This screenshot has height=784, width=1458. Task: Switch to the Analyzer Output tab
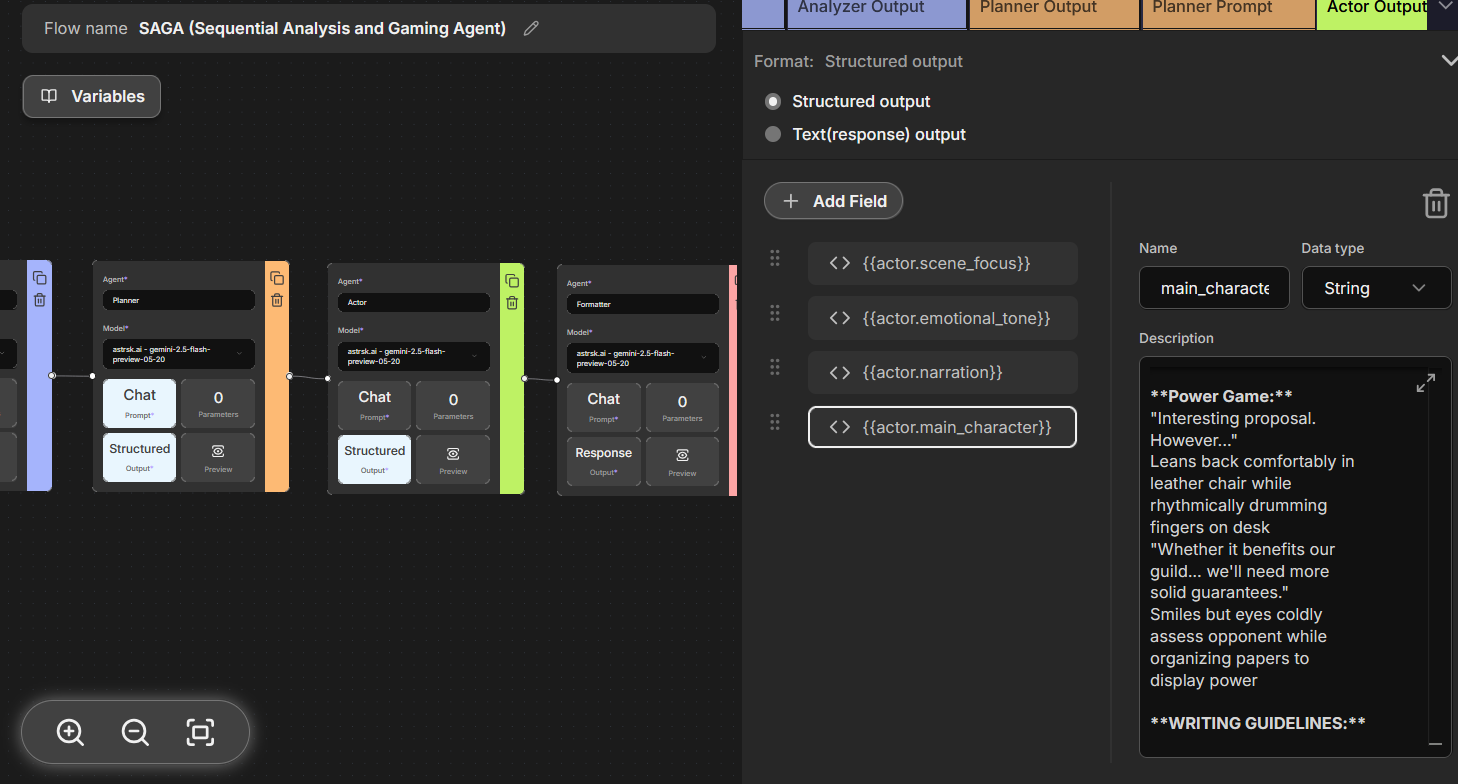tap(876, 12)
